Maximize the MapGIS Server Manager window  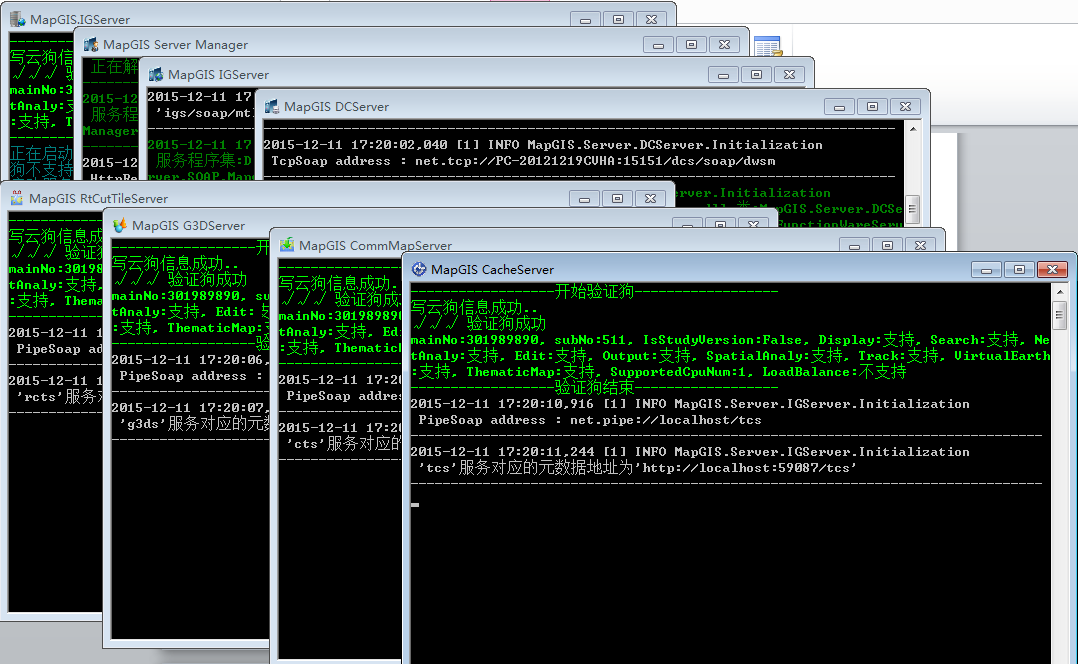[x=692, y=45]
